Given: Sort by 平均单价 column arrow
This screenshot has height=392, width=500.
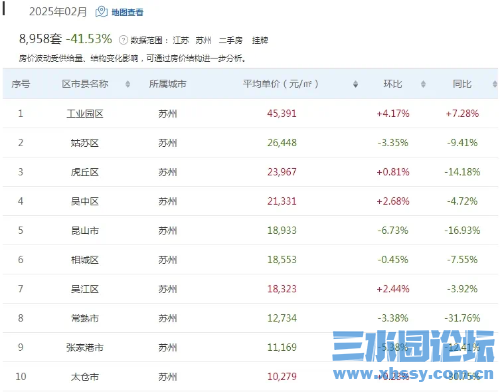Looking at the screenshot, I should 355,84.
